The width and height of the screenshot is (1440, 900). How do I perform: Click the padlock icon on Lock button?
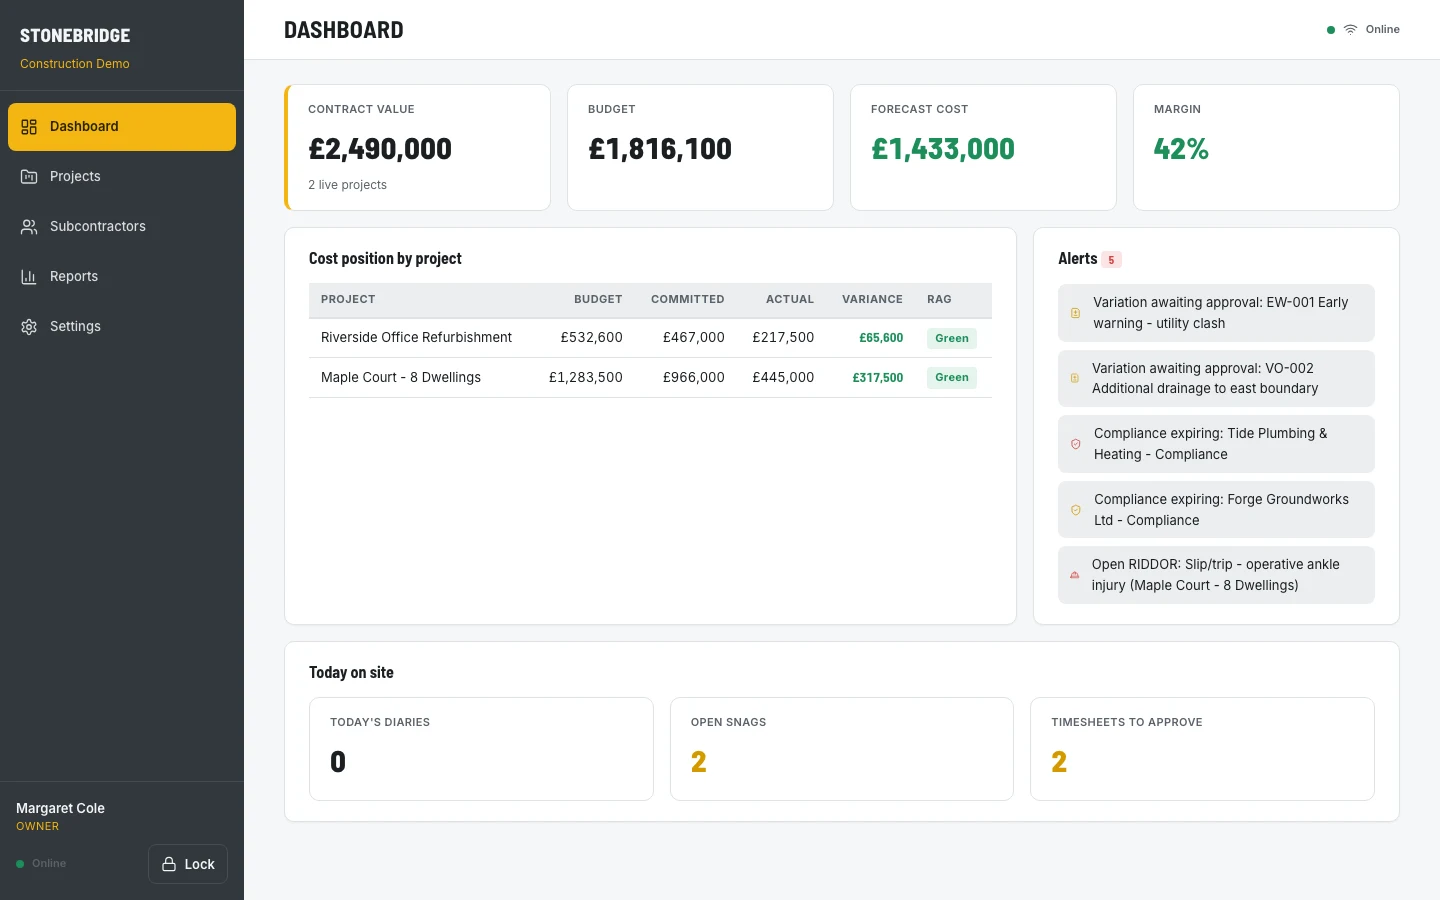coord(170,864)
